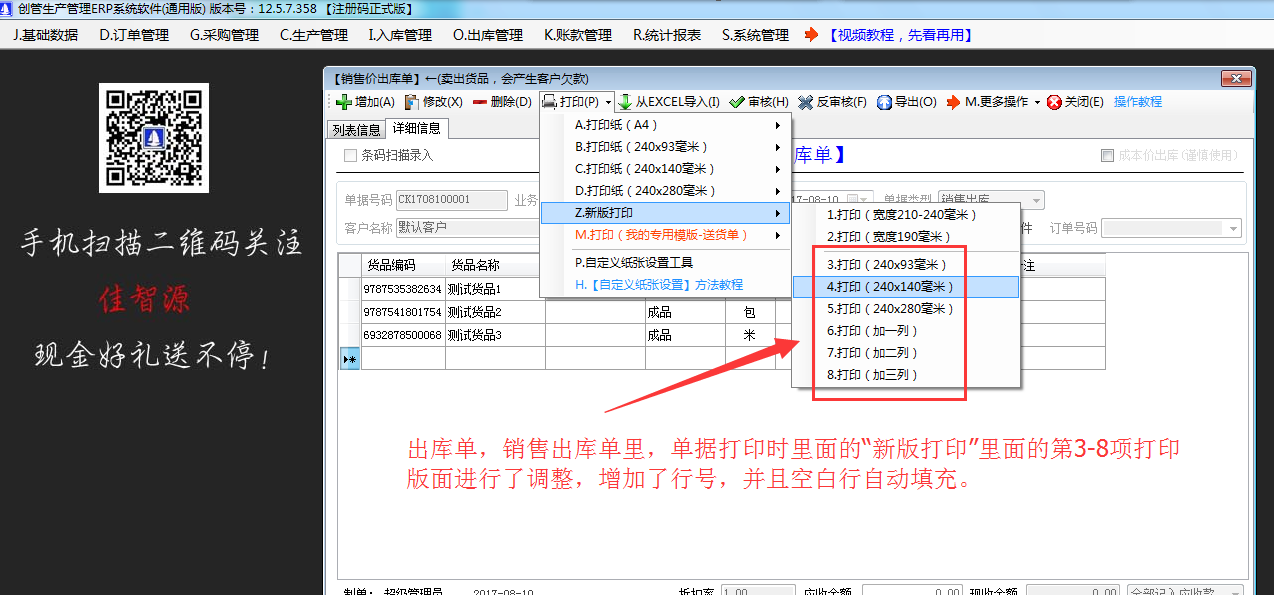
Task: Click the red minus 删除(D) delete icon
Action: [480, 102]
